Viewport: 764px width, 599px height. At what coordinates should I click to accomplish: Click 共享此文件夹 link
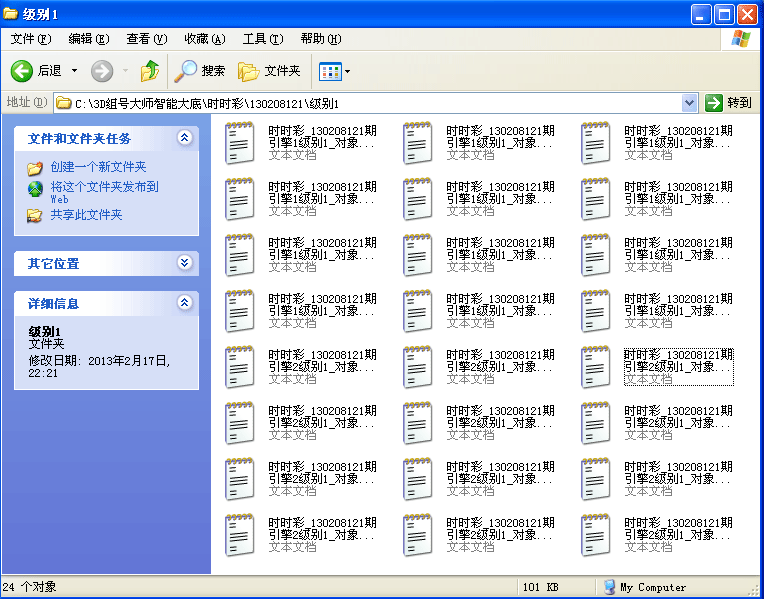(x=86, y=215)
